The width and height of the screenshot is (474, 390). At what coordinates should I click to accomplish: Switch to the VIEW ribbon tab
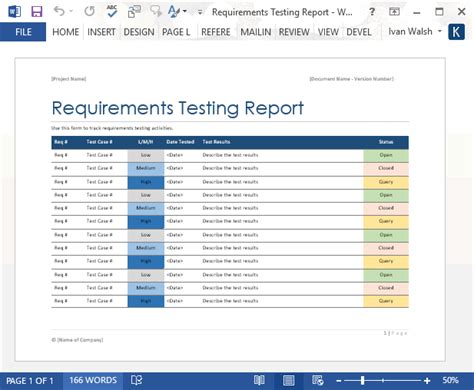coord(328,32)
